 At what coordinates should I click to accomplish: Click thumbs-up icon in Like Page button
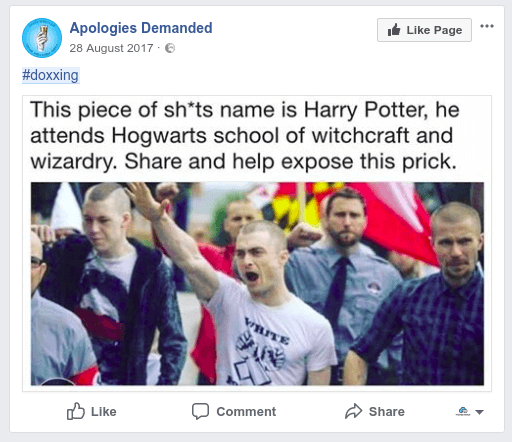tap(394, 30)
